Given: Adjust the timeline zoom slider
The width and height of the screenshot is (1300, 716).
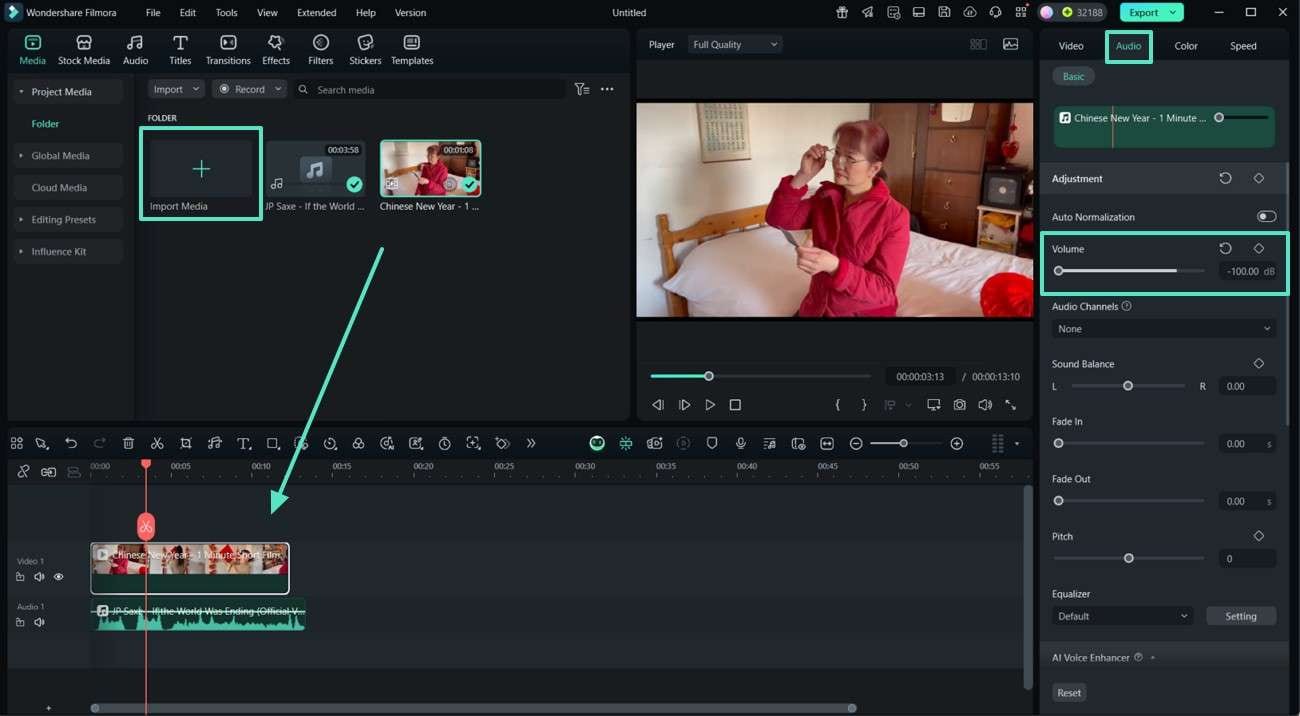Looking at the screenshot, I should (x=903, y=443).
